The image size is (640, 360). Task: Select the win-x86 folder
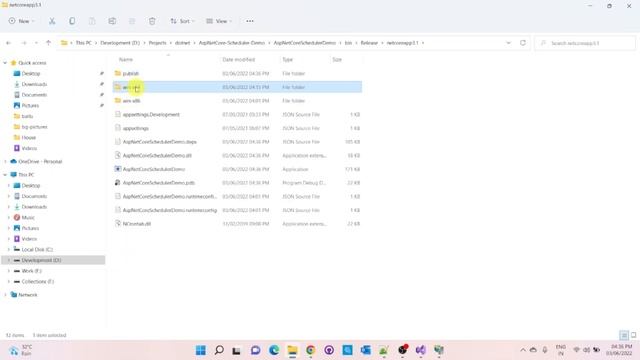237,101
